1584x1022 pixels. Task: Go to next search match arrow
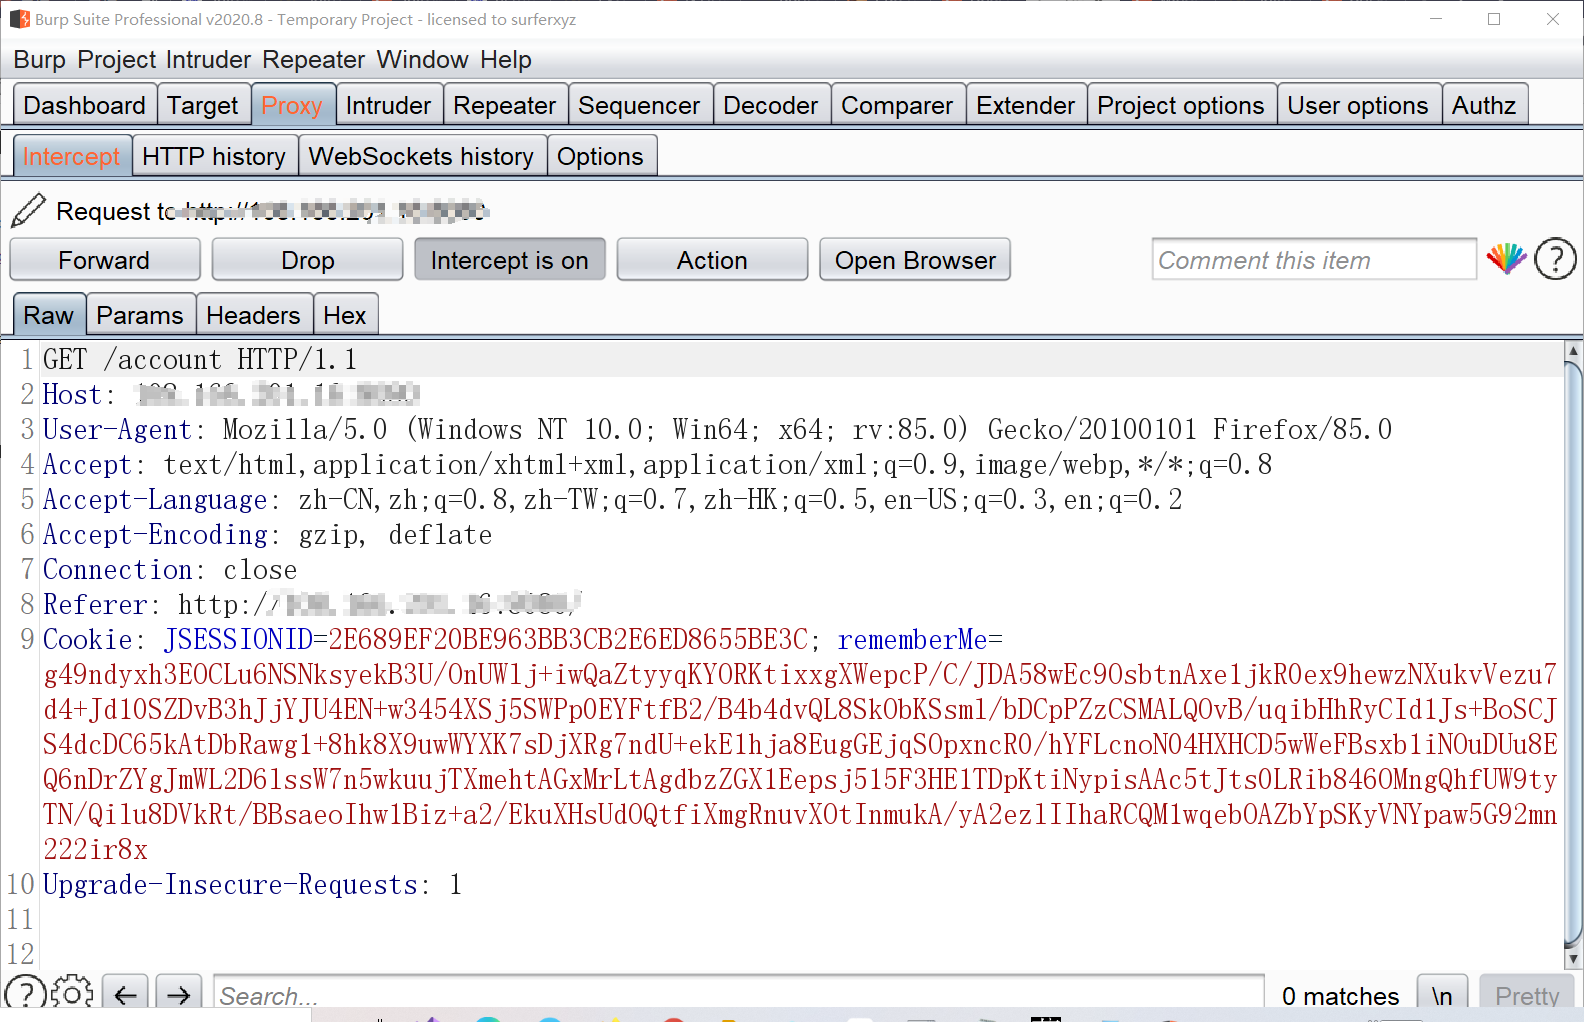click(178, 994)
